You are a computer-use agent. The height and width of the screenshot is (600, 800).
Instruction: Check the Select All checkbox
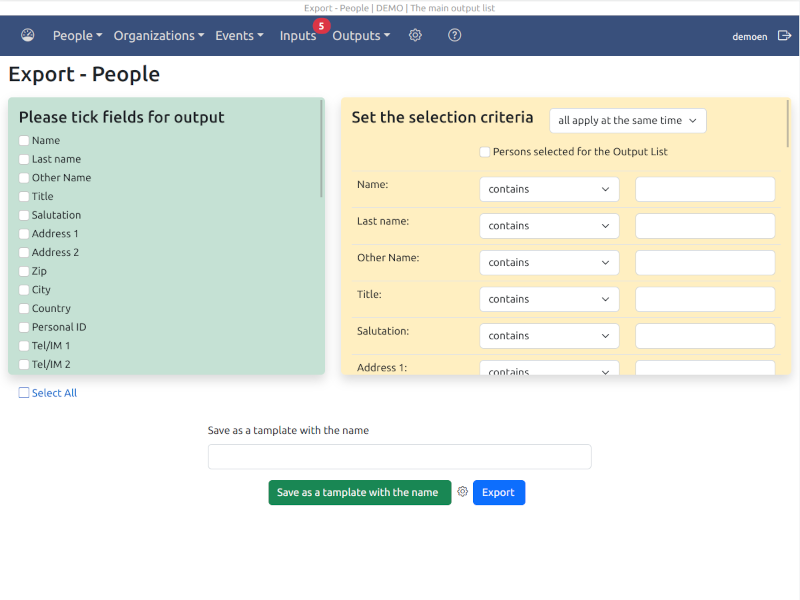(23, 392)
